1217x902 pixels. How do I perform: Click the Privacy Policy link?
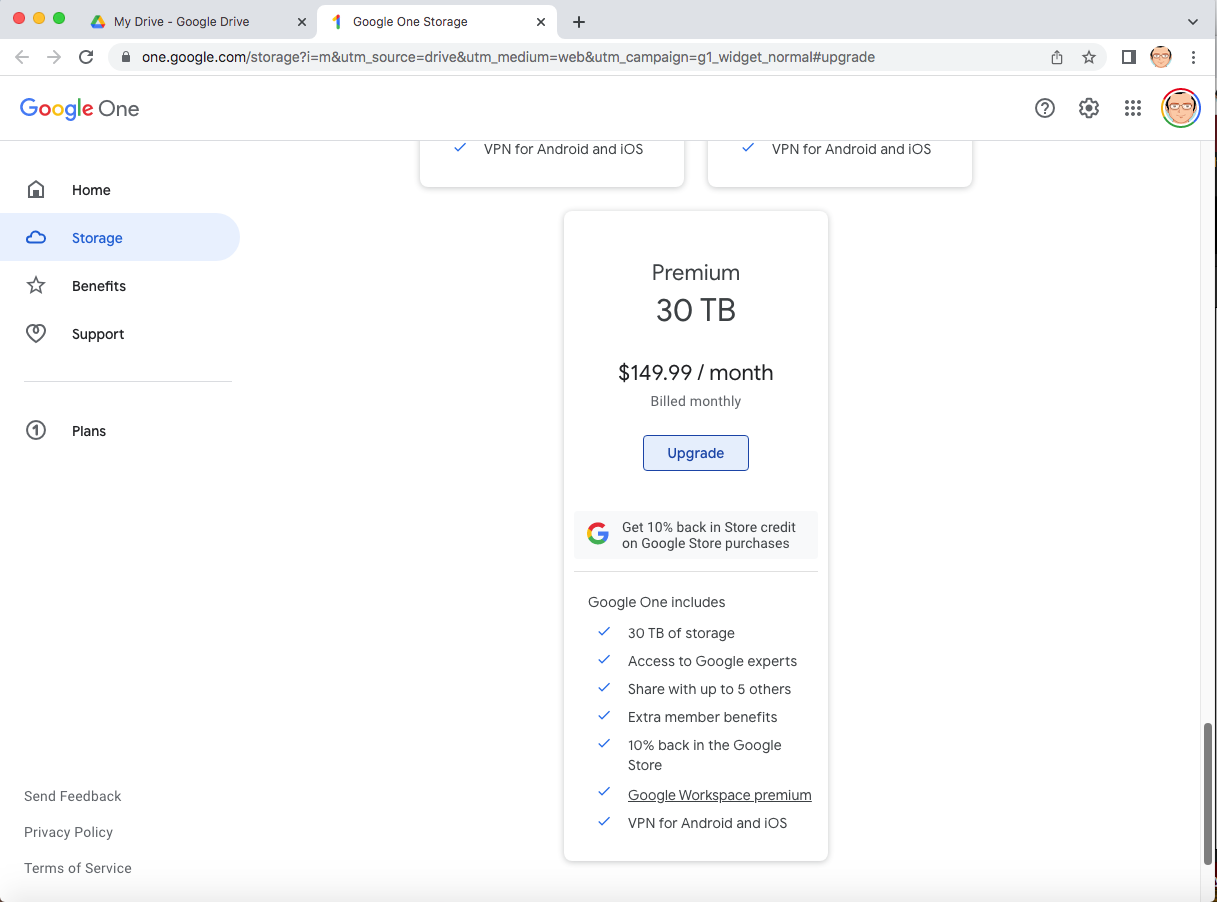[x=68, y=832]
